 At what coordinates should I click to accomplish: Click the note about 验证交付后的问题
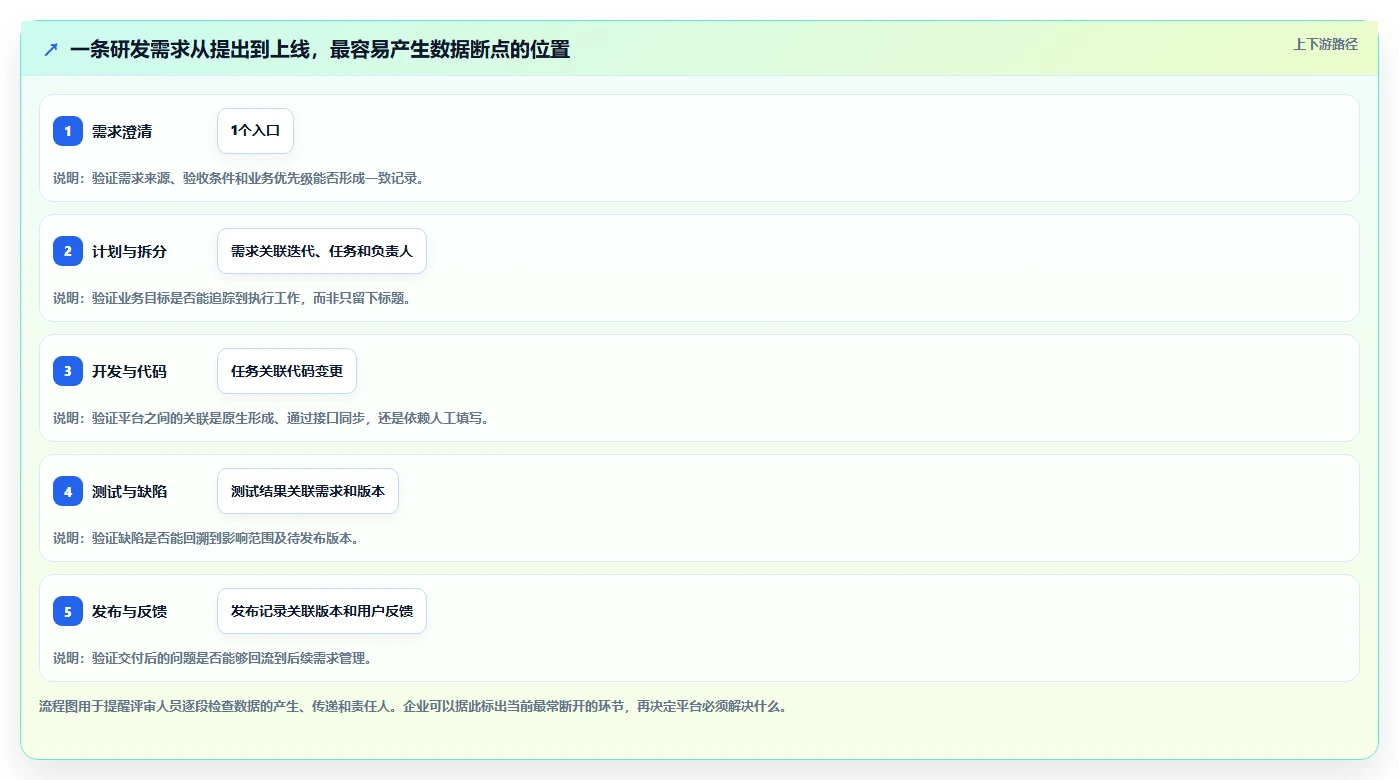(x=213, y=658)
